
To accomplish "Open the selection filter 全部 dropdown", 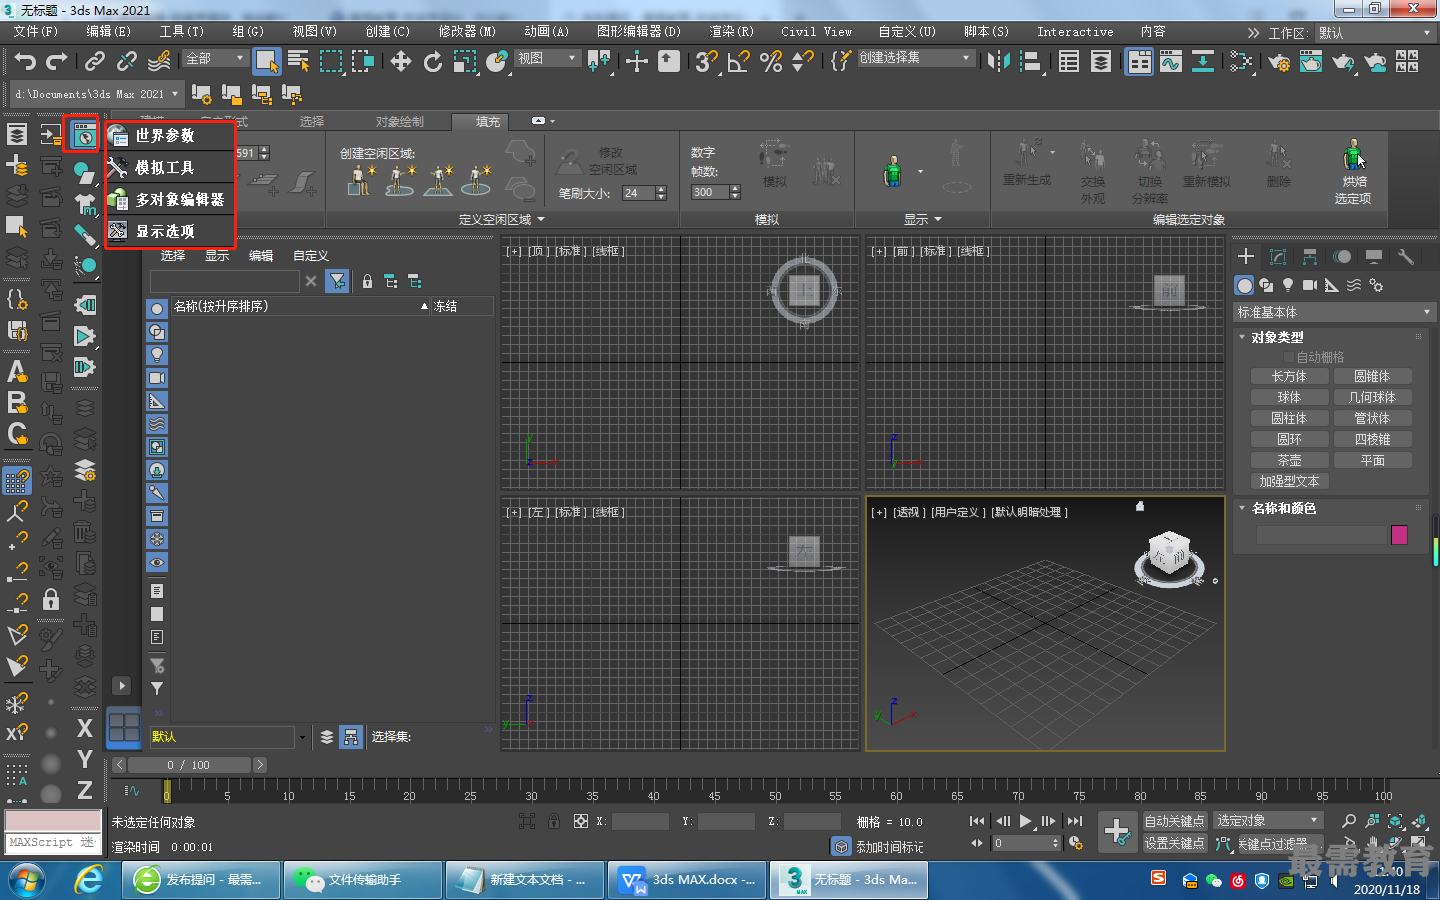I will [215, 59].
